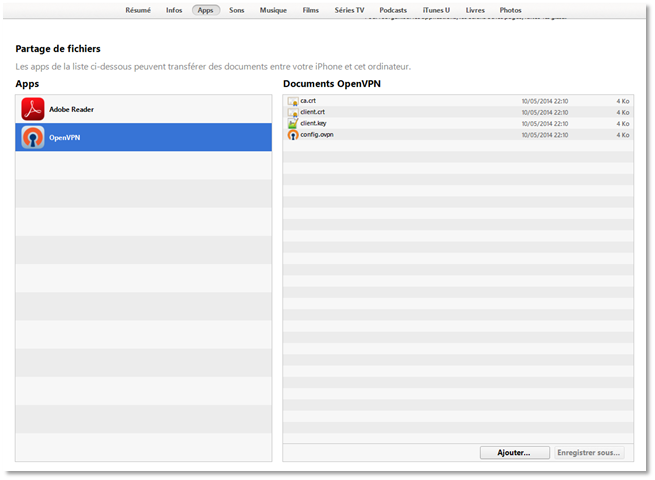Viewport: 655px width, 480px height.
Task: Open the Musique tab
Action: click(x=273, y=10)
